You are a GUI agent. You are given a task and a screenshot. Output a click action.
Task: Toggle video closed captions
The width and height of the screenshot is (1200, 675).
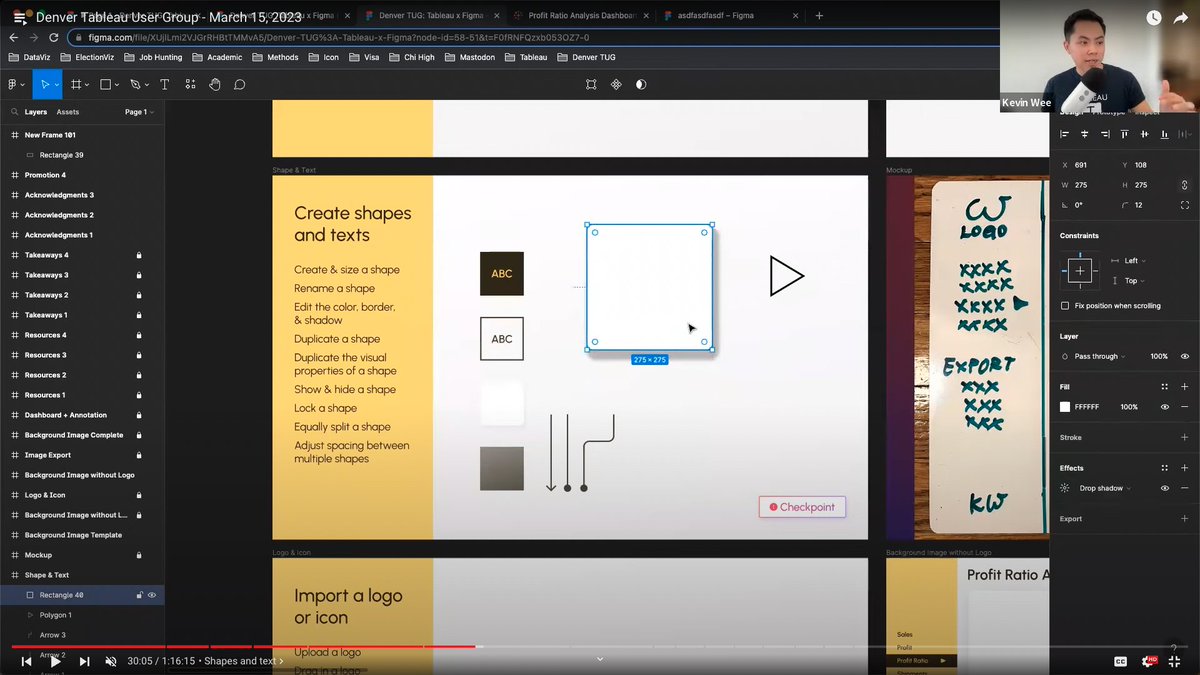tap(1120, 661)
